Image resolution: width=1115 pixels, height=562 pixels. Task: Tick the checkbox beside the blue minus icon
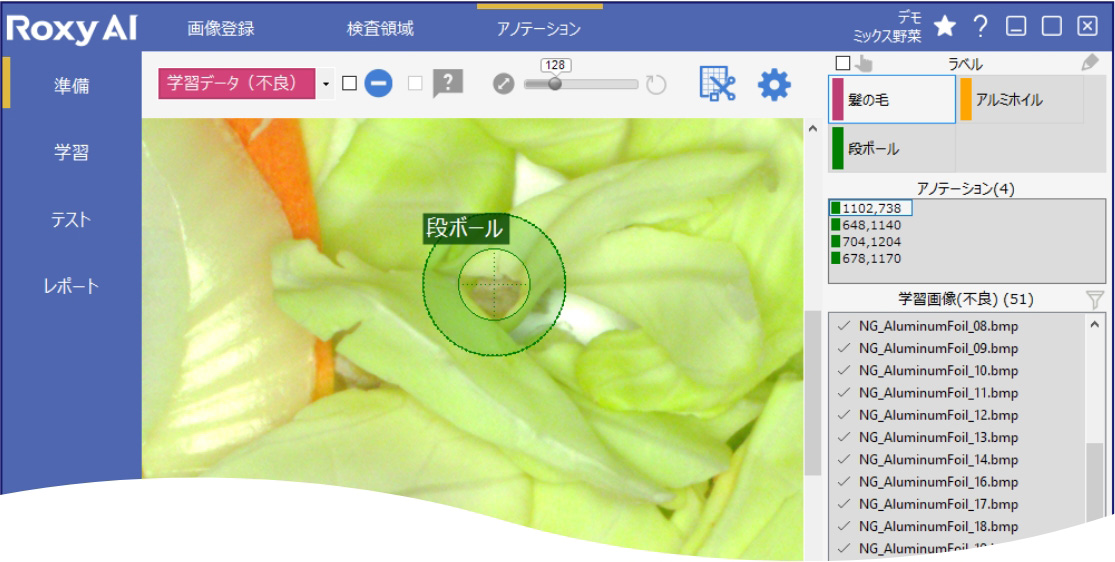tap(349, 84)
